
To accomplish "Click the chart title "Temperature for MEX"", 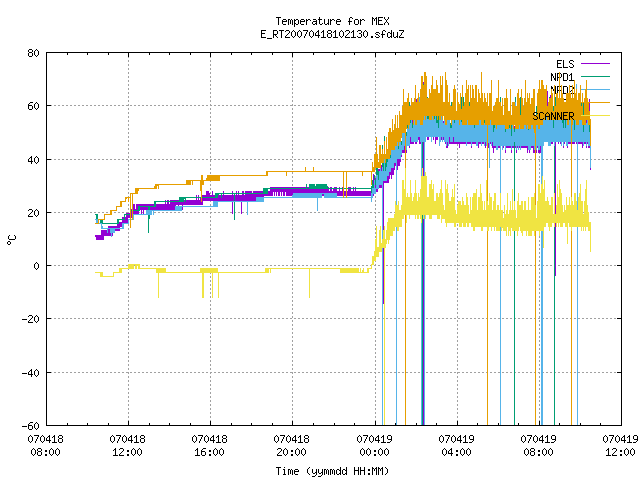I will [332, 21].
